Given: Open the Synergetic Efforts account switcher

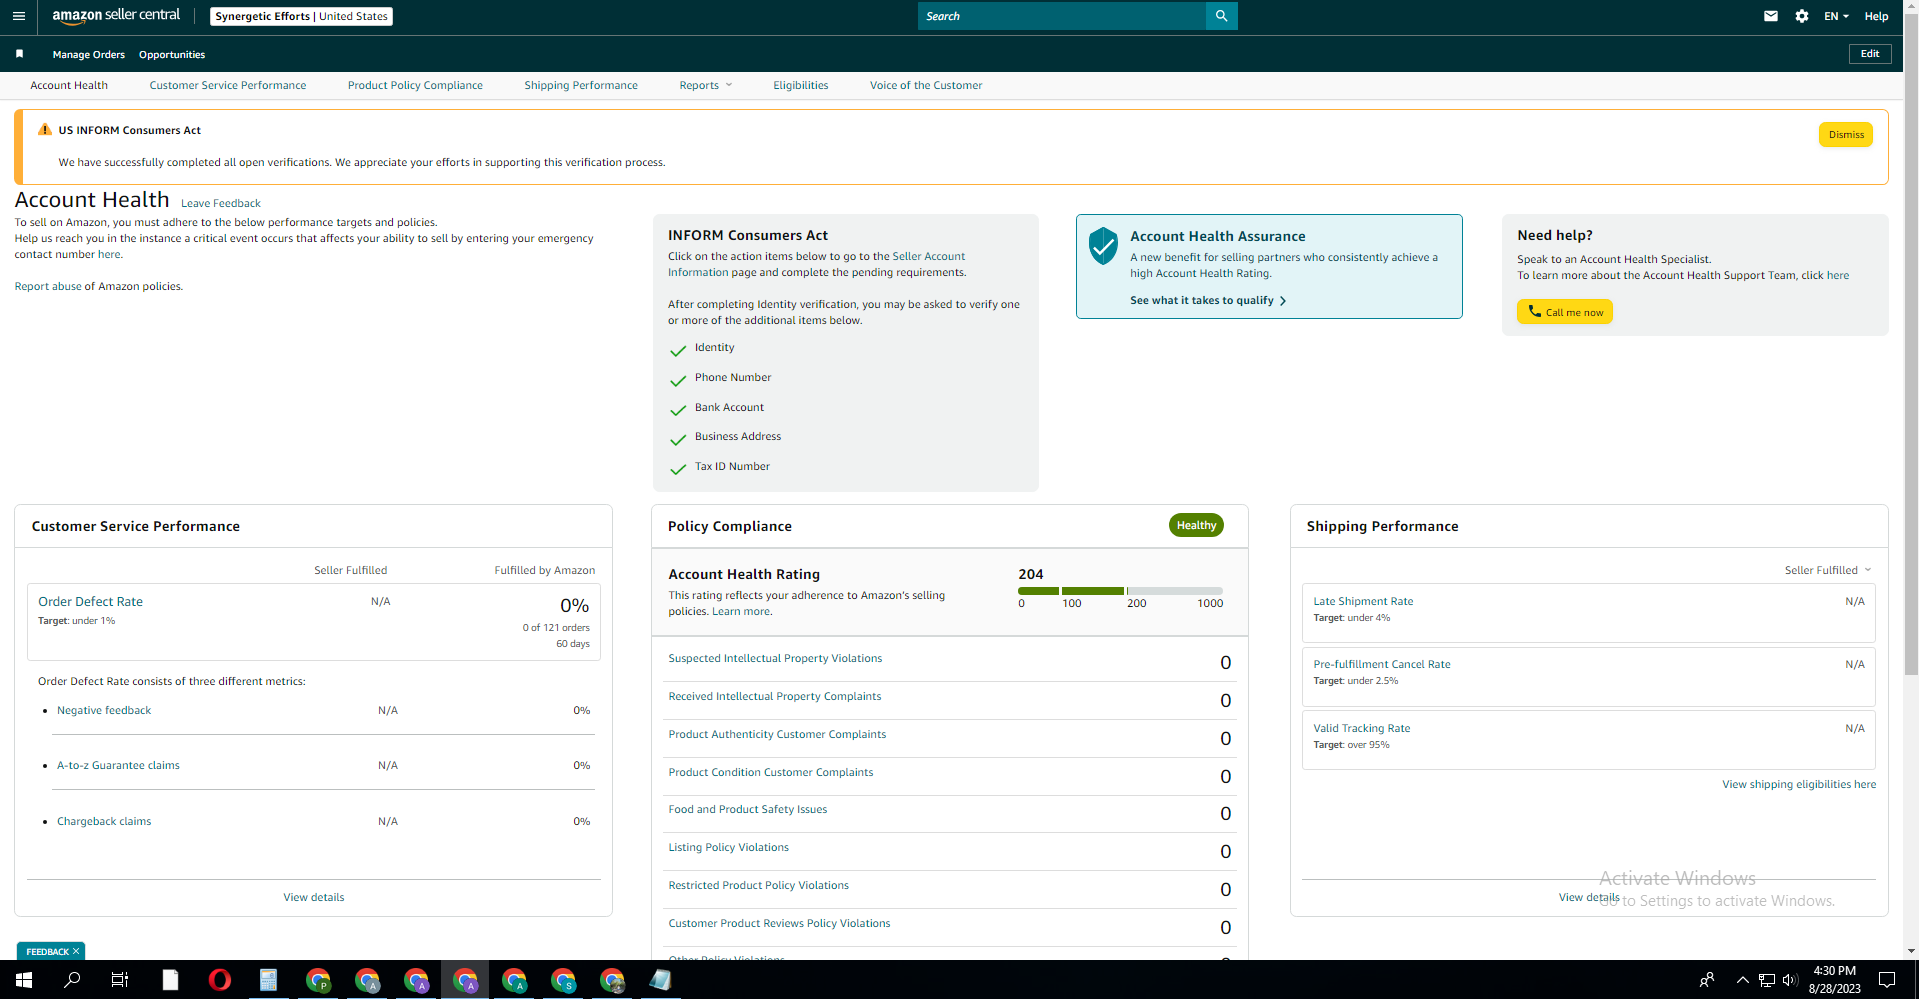Looking at the screenshot, I should pyautogui.click(x=301, y=16).
